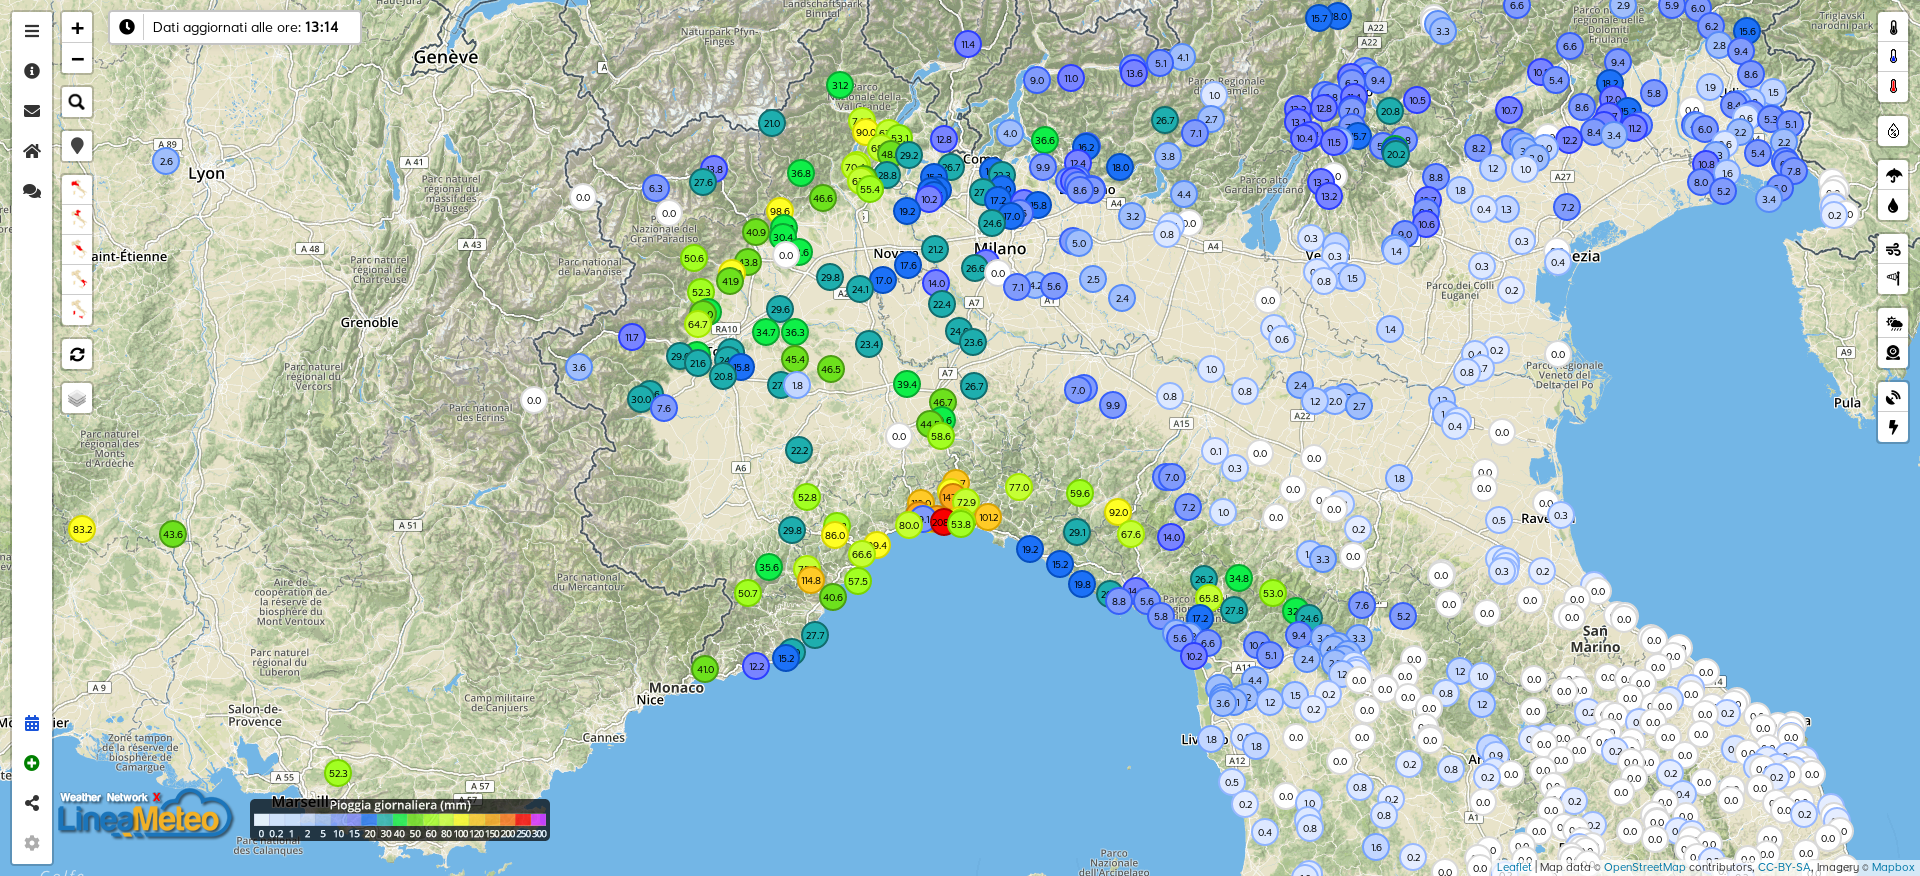This screenshot has width=1920, height=876.
Task: Open the envelope contact icon
Action: (x=32, y=111)
